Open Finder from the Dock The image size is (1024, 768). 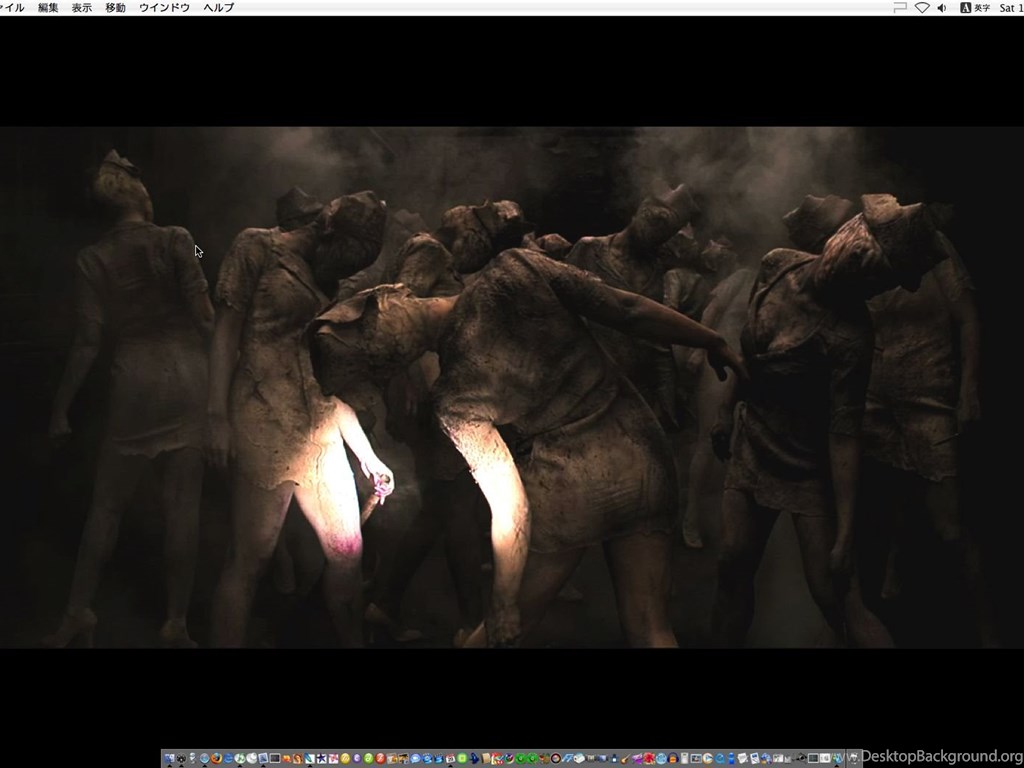tap(169, 758)
